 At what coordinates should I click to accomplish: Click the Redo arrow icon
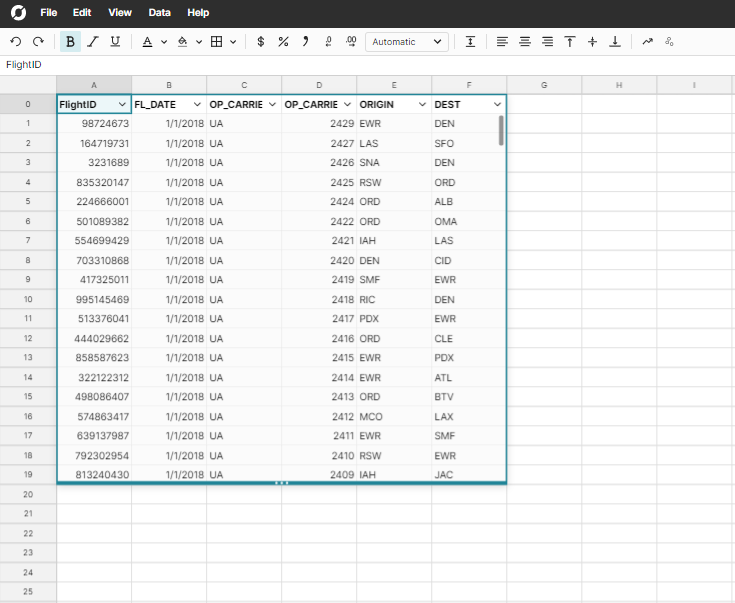38,41
